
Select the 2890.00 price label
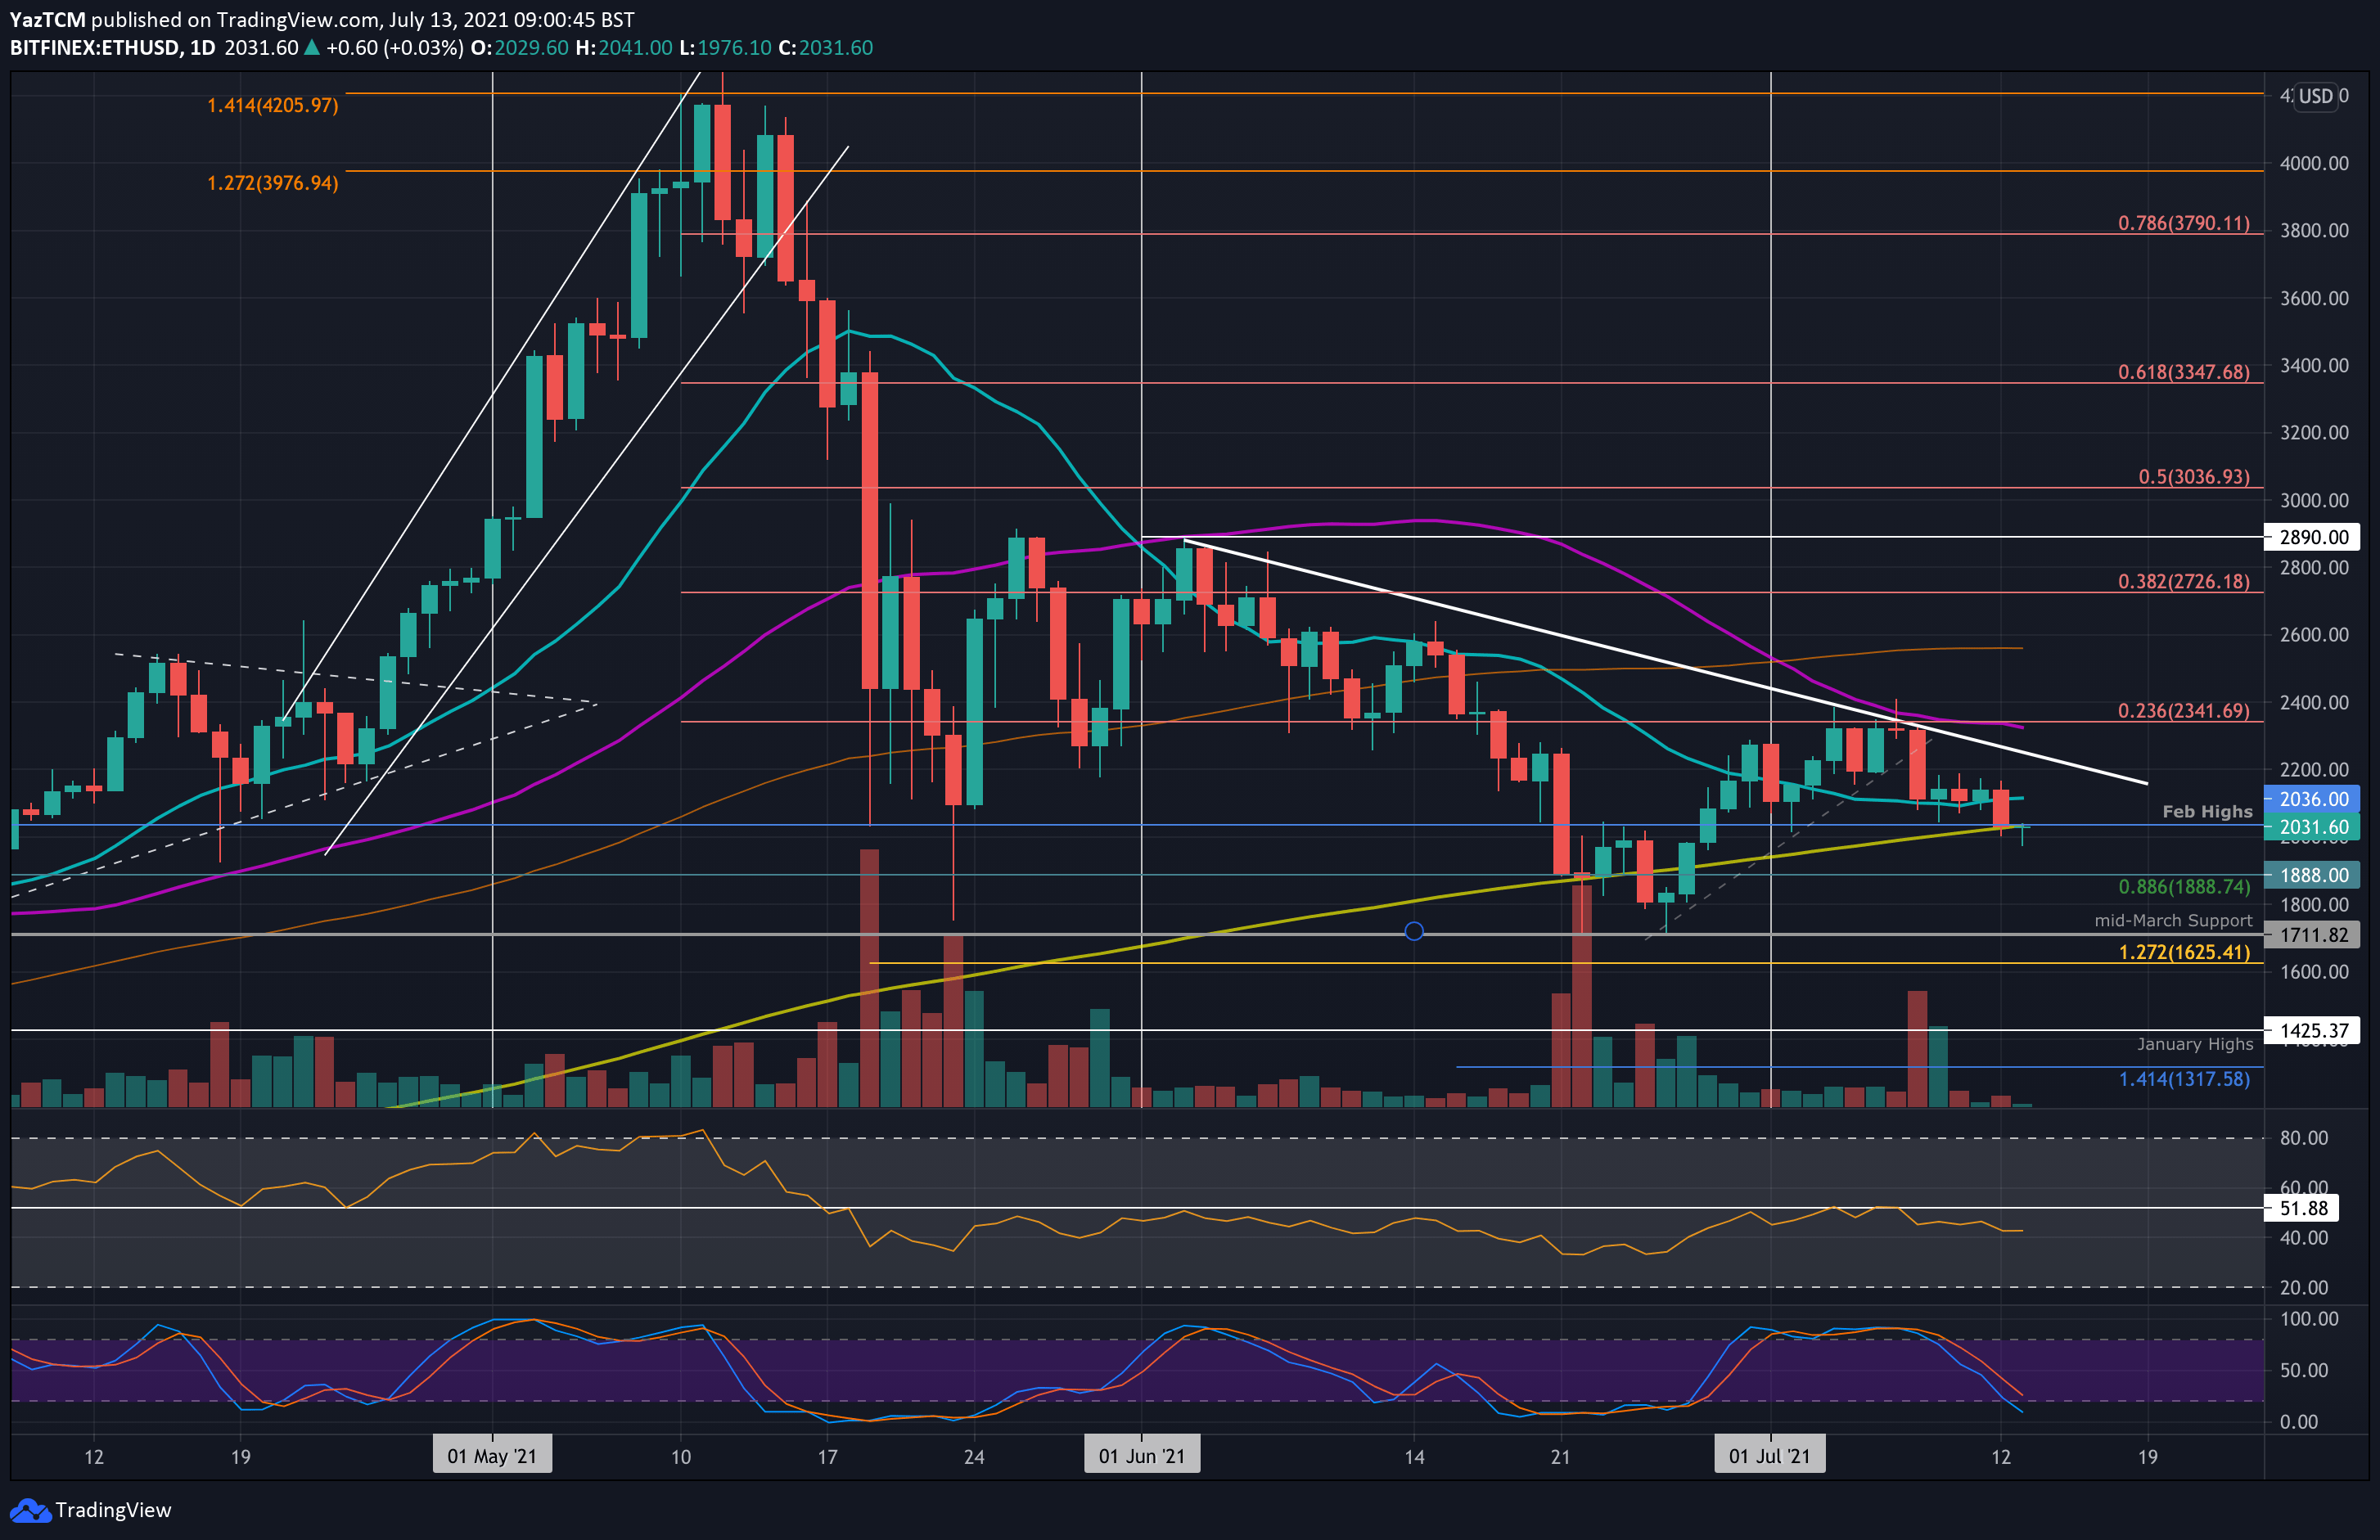click(x=2312, y=537)
